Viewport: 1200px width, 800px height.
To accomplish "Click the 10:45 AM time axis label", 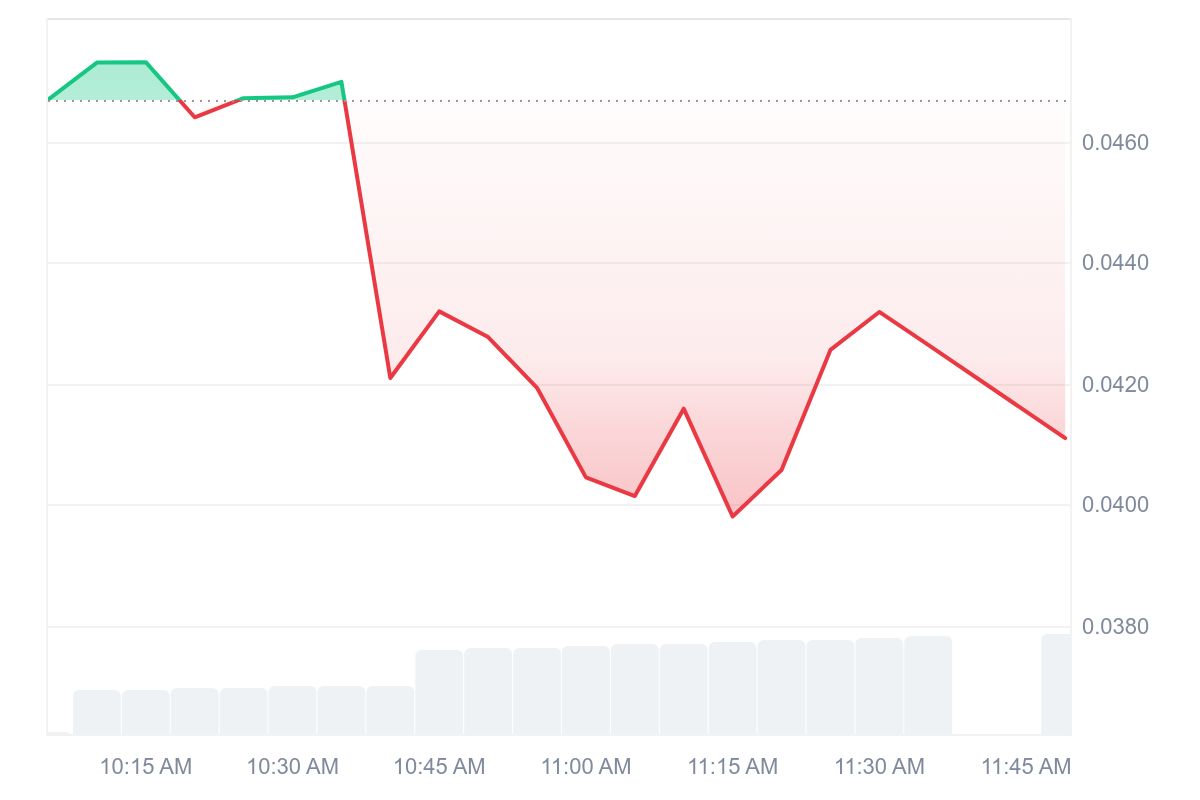I will [439, 767].
